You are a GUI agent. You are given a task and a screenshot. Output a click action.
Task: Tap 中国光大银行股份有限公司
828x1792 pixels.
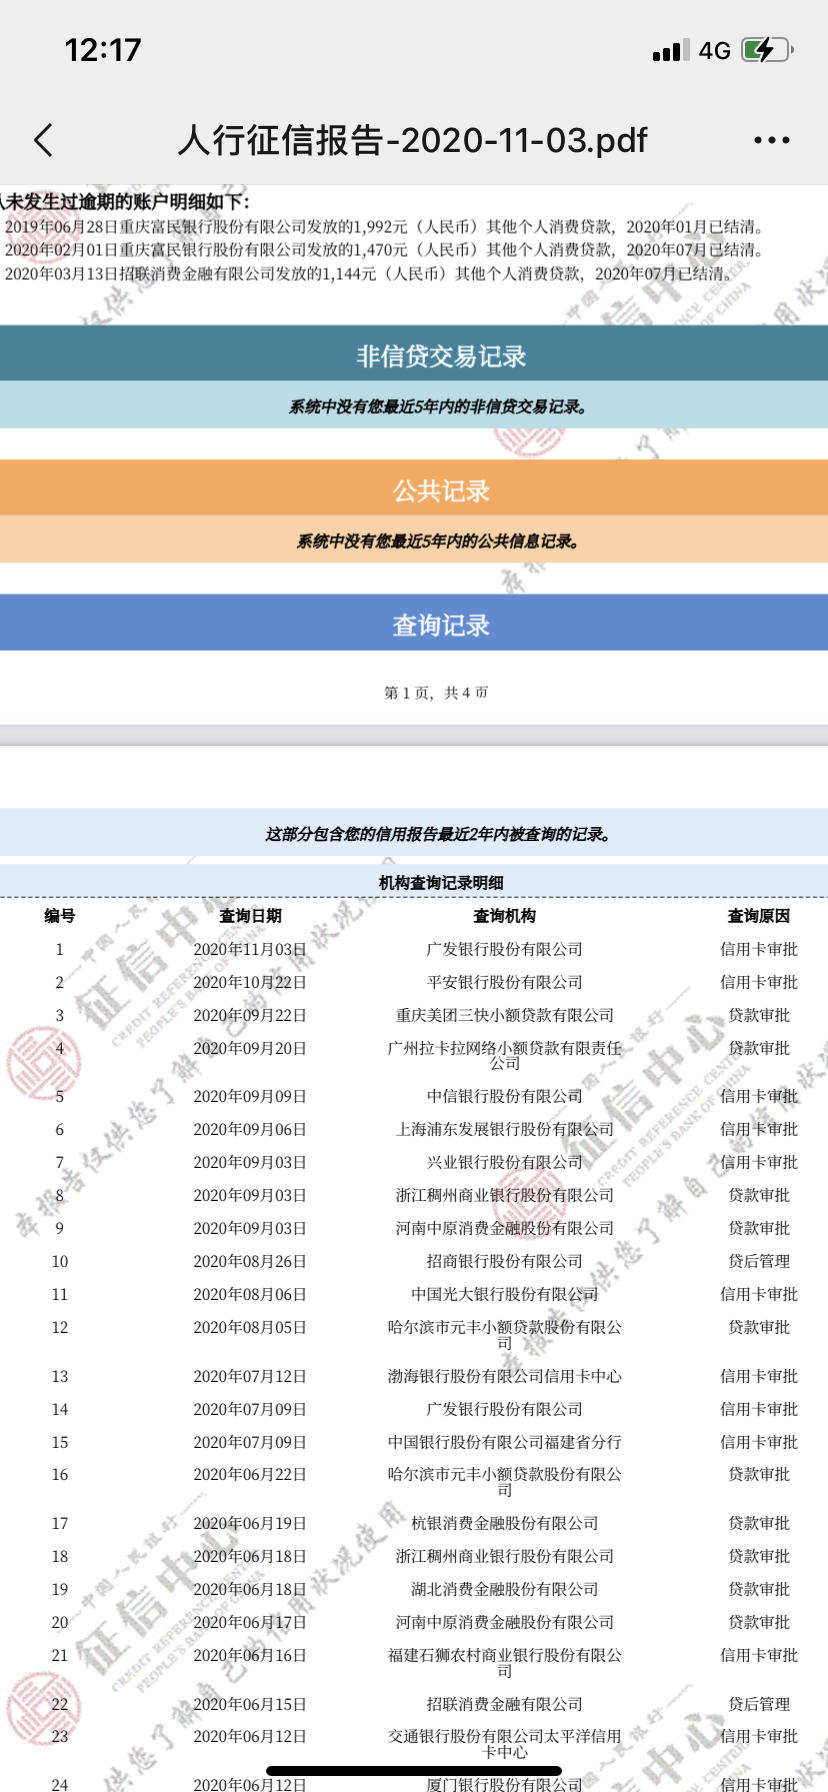[505, 1294]
